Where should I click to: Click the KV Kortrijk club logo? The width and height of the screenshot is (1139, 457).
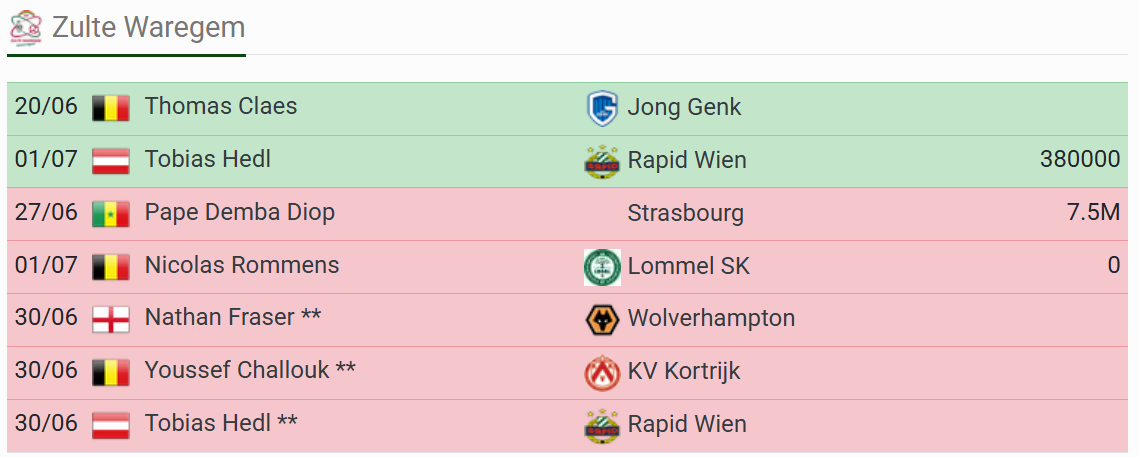pos(602,373)
